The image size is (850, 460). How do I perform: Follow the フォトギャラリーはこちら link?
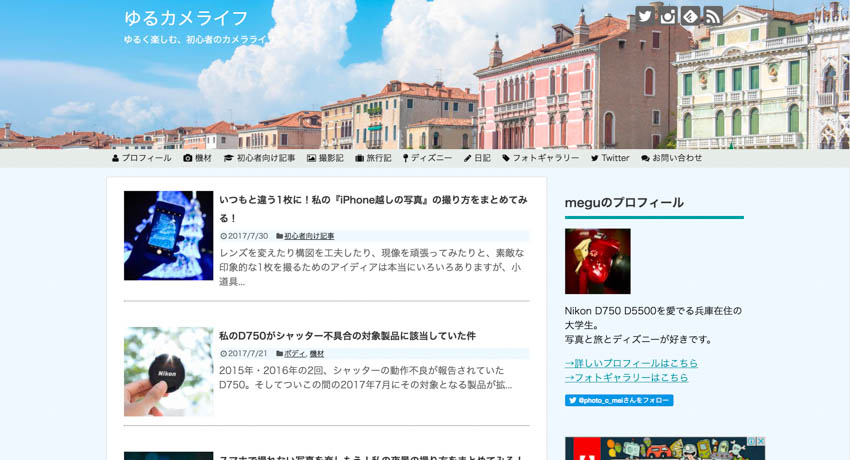[626, 377]
